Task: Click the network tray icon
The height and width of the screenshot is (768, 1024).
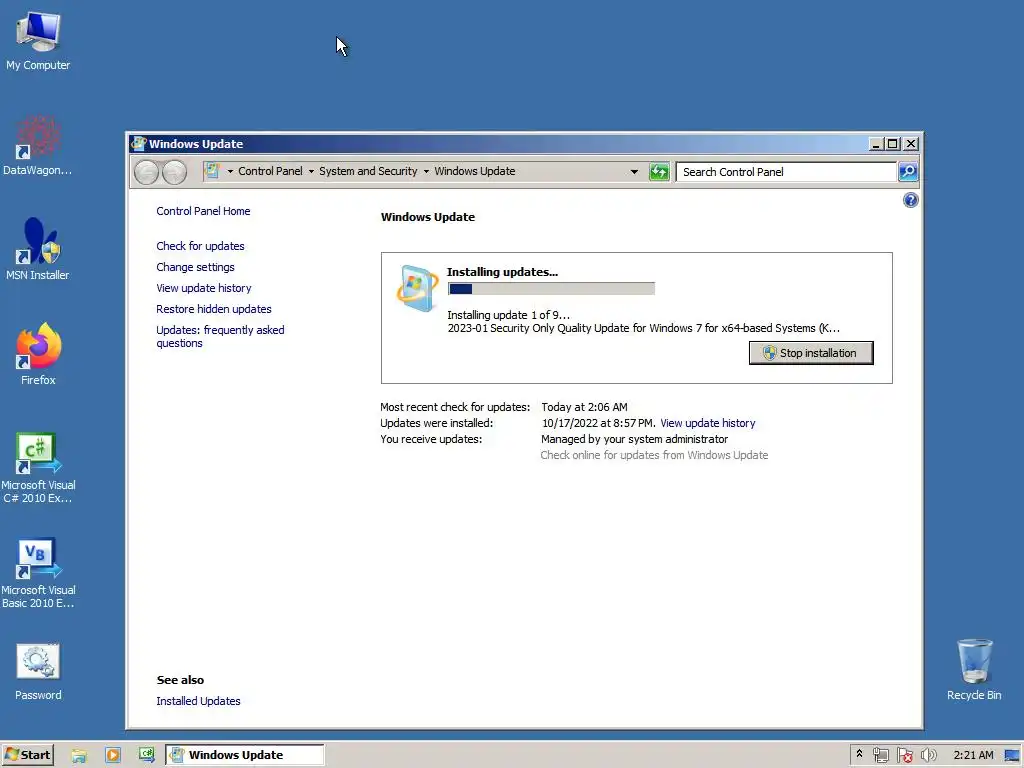Action: coord(881,755)
